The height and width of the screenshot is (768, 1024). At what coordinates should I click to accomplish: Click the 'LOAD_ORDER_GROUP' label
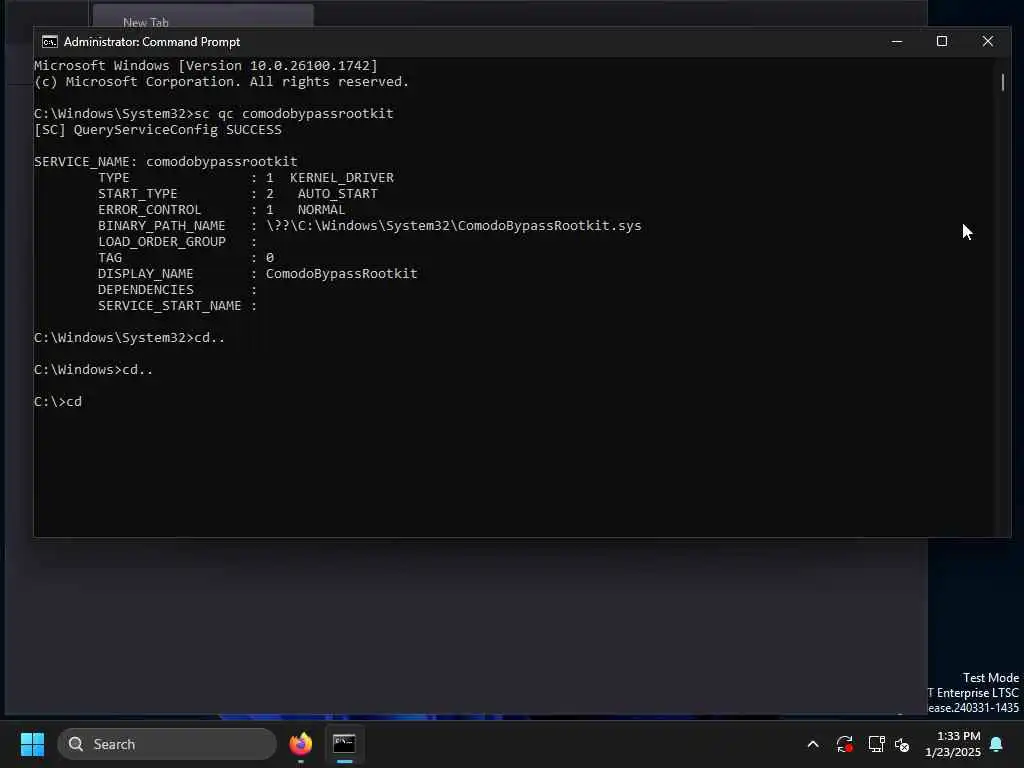162,242
